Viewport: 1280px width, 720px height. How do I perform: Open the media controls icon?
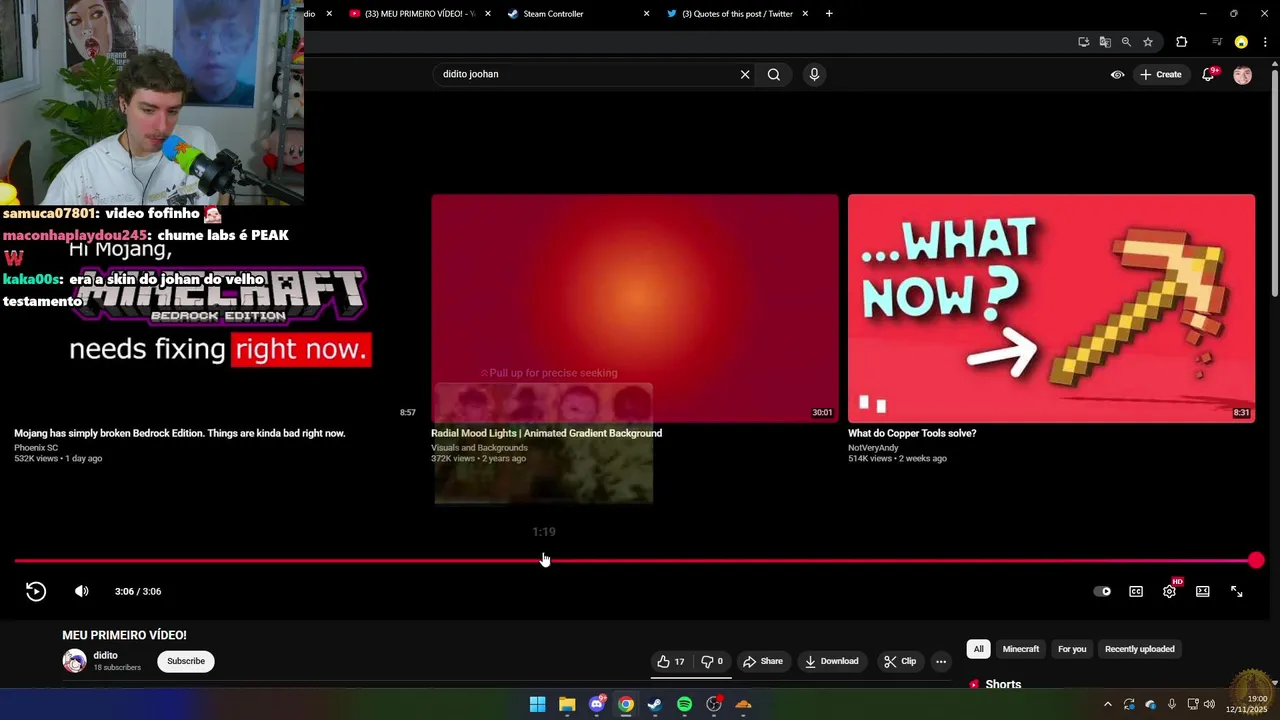point(1216,42)
